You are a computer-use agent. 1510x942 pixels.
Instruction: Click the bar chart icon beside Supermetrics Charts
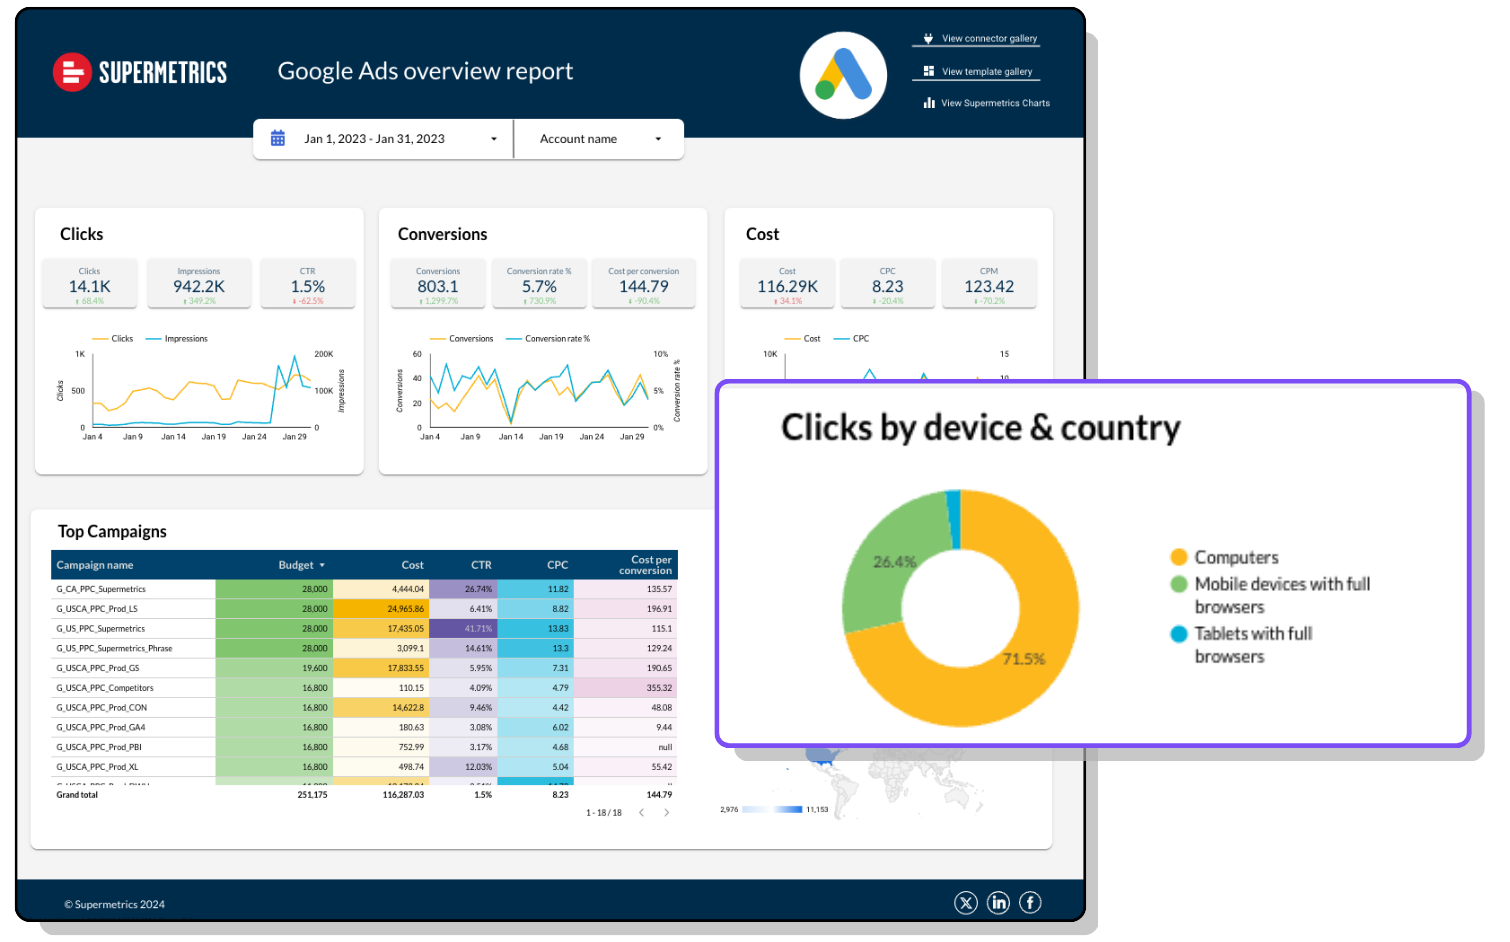tap(929, 103)
